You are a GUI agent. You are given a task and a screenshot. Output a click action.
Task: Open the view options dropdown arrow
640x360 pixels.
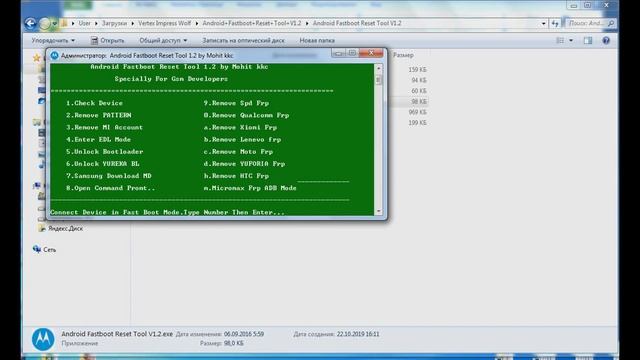571,40
